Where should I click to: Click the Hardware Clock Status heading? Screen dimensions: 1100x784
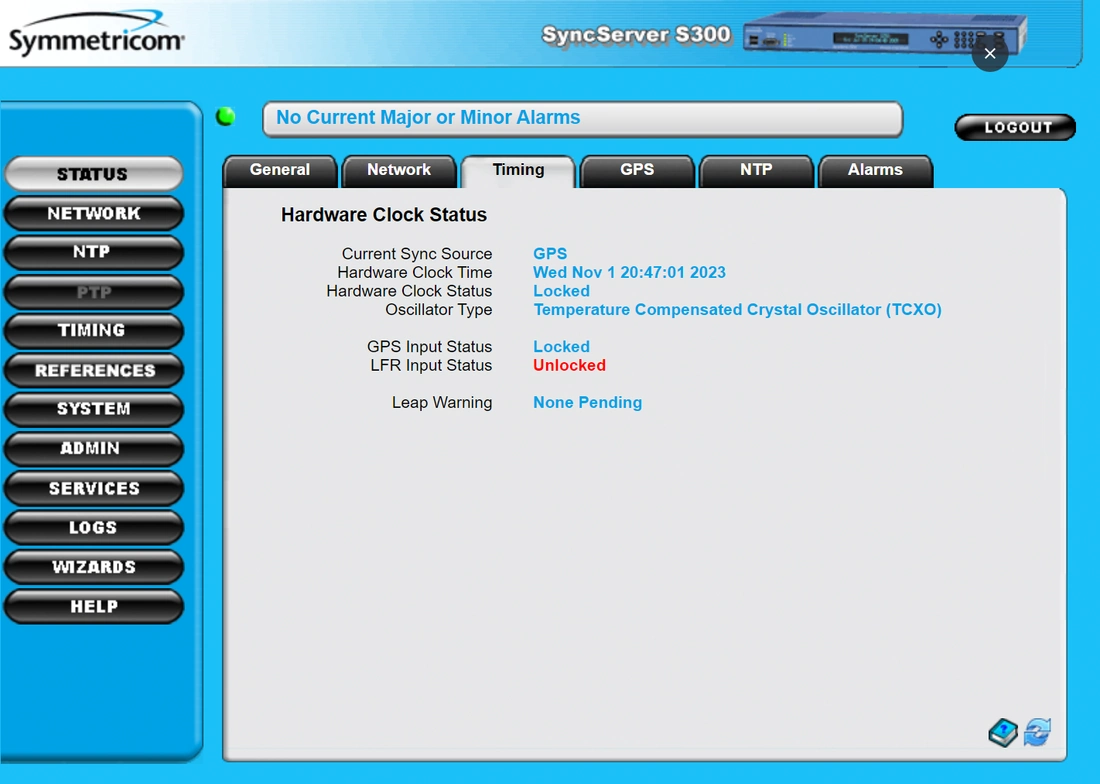pyautogui.click(x=384, y=215)
